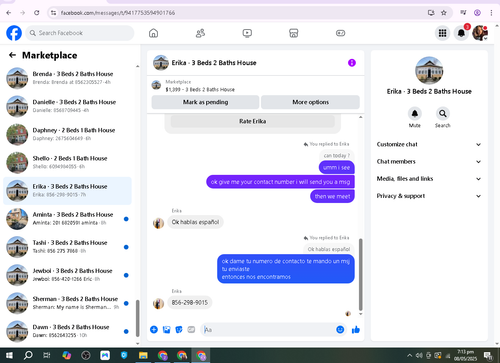Screen dimensions: 500x363
Task: Search in conversation using magnifier icon
Action: tap(443, 114)
